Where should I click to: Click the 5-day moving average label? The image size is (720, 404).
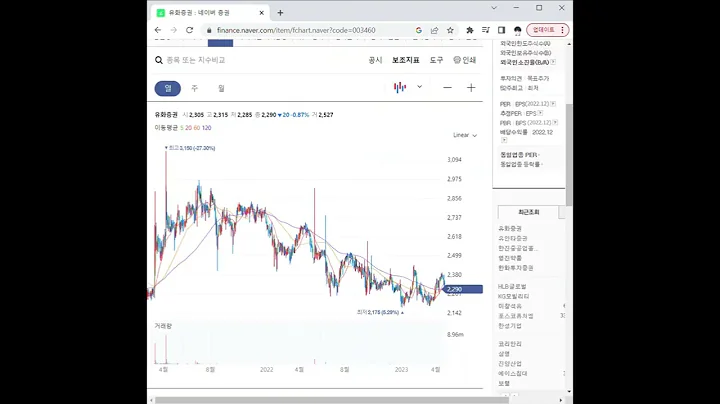(x=182, y=128)
